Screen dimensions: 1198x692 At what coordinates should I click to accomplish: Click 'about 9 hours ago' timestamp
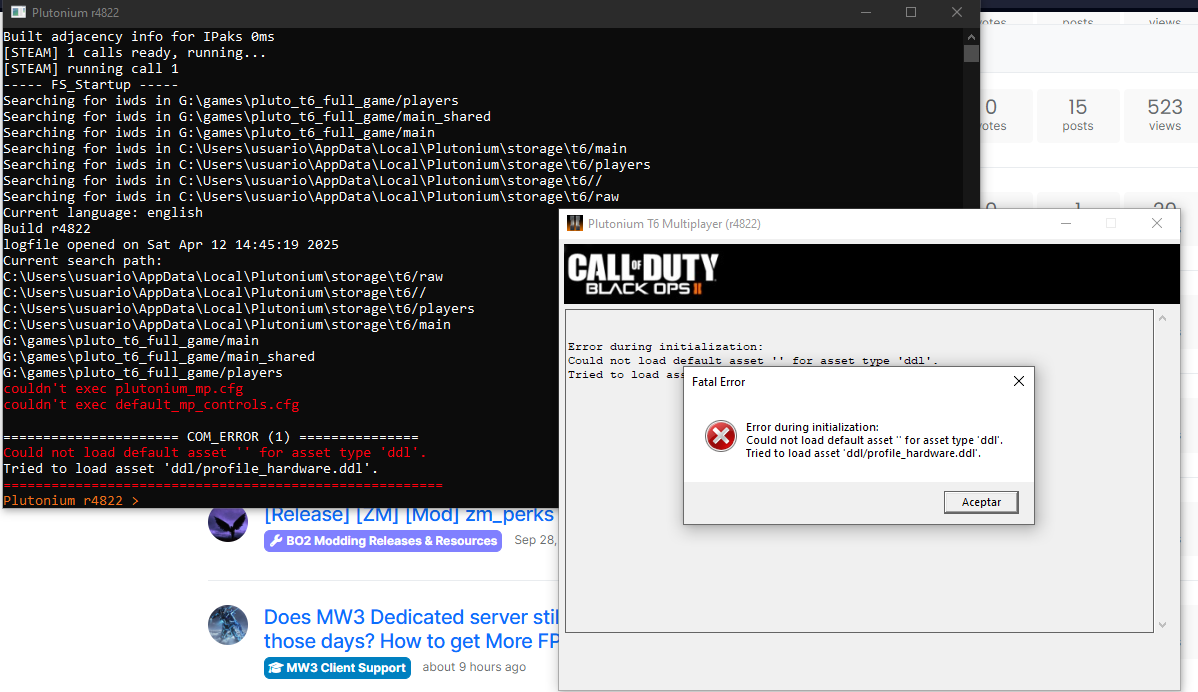[x=474, y=667]
